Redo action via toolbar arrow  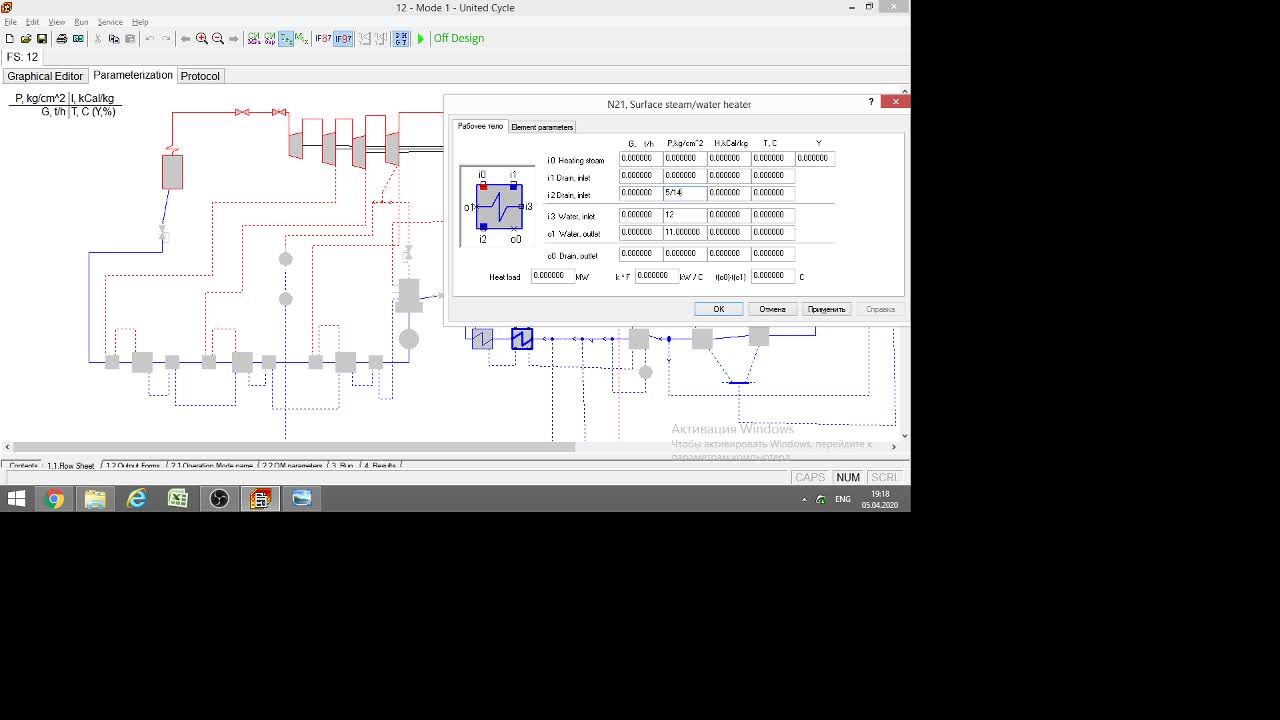tap(166, 39)
